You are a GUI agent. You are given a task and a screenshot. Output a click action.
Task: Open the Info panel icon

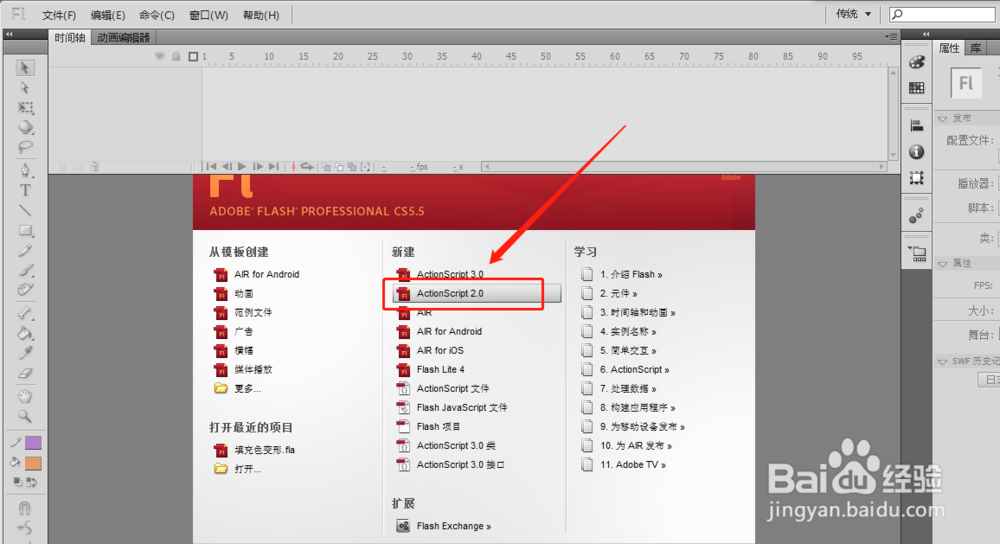point(916,152)
